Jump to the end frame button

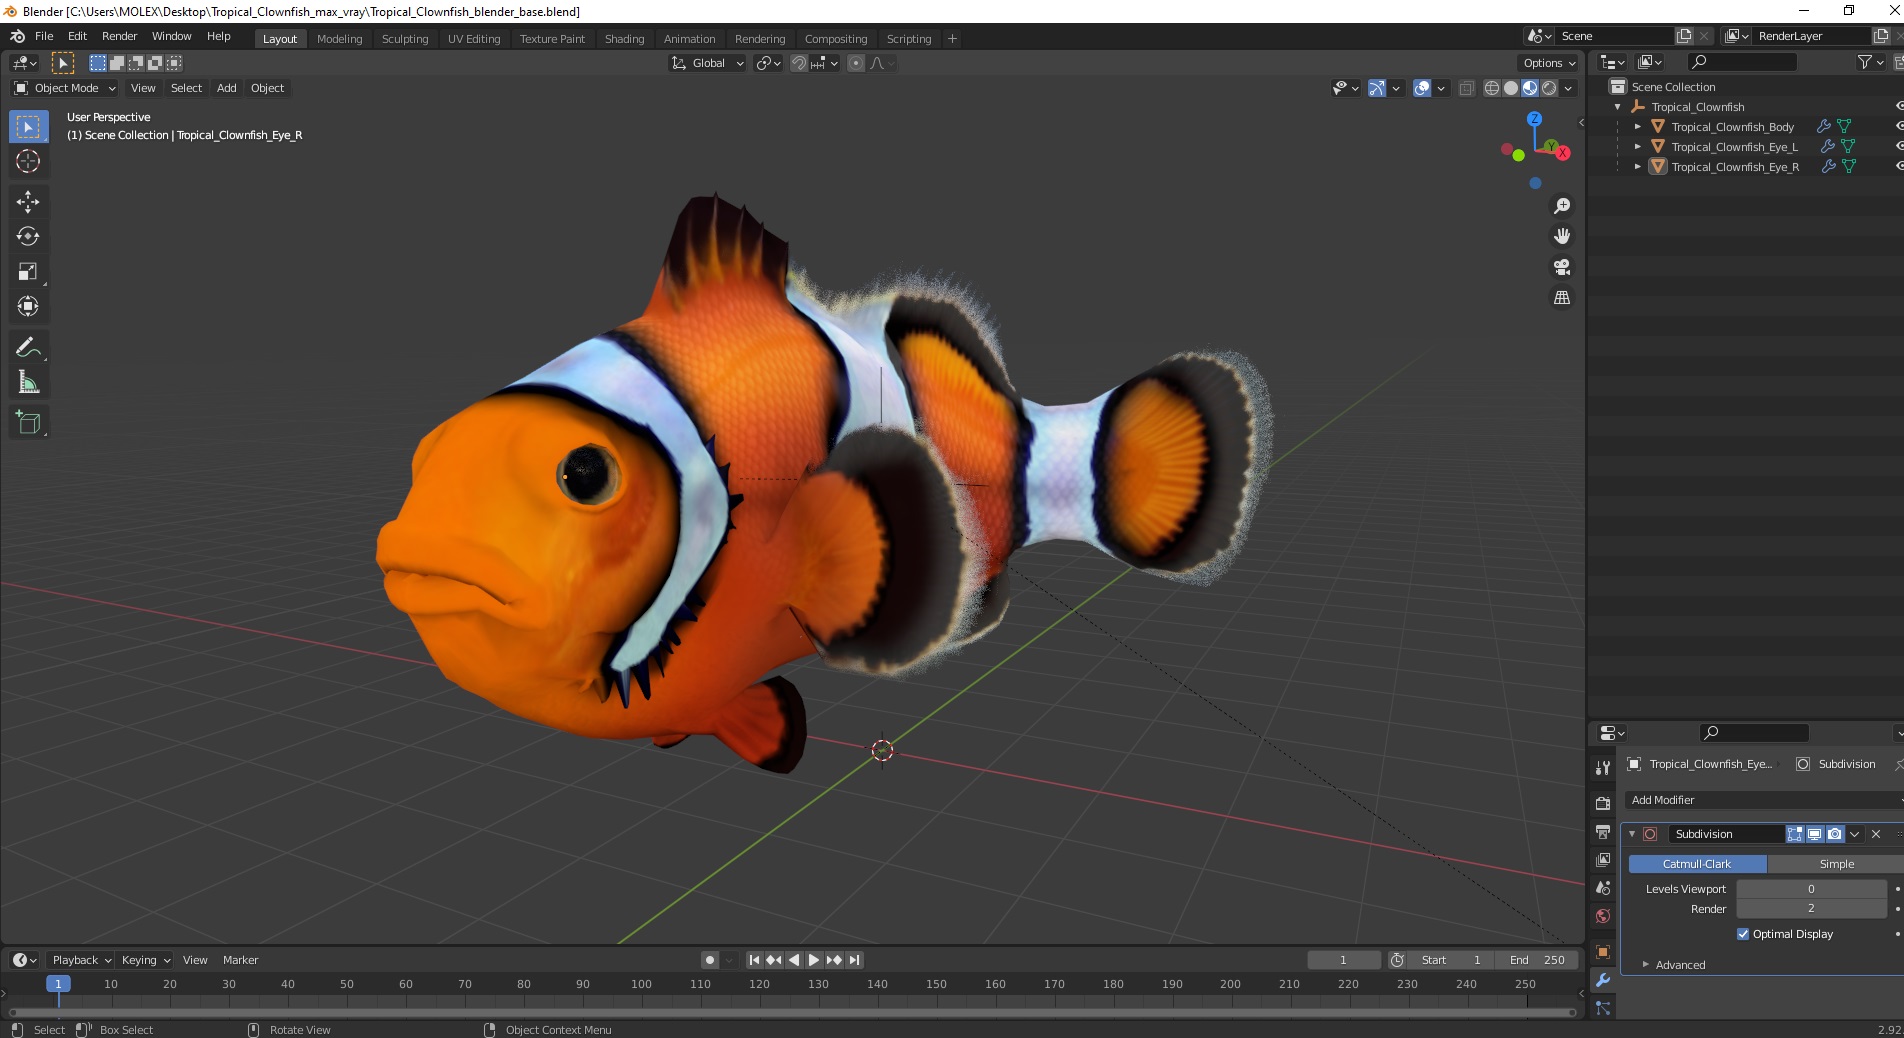pos(854,960)
